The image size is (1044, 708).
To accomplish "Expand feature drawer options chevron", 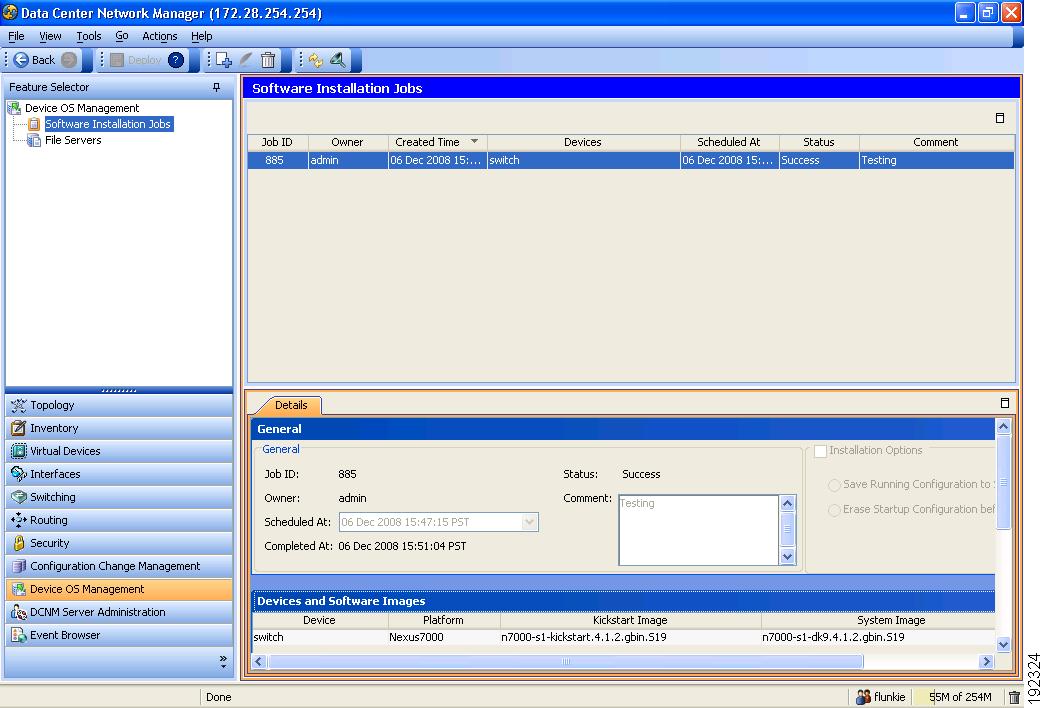I will pyautogui.click(x=223, y=661).
